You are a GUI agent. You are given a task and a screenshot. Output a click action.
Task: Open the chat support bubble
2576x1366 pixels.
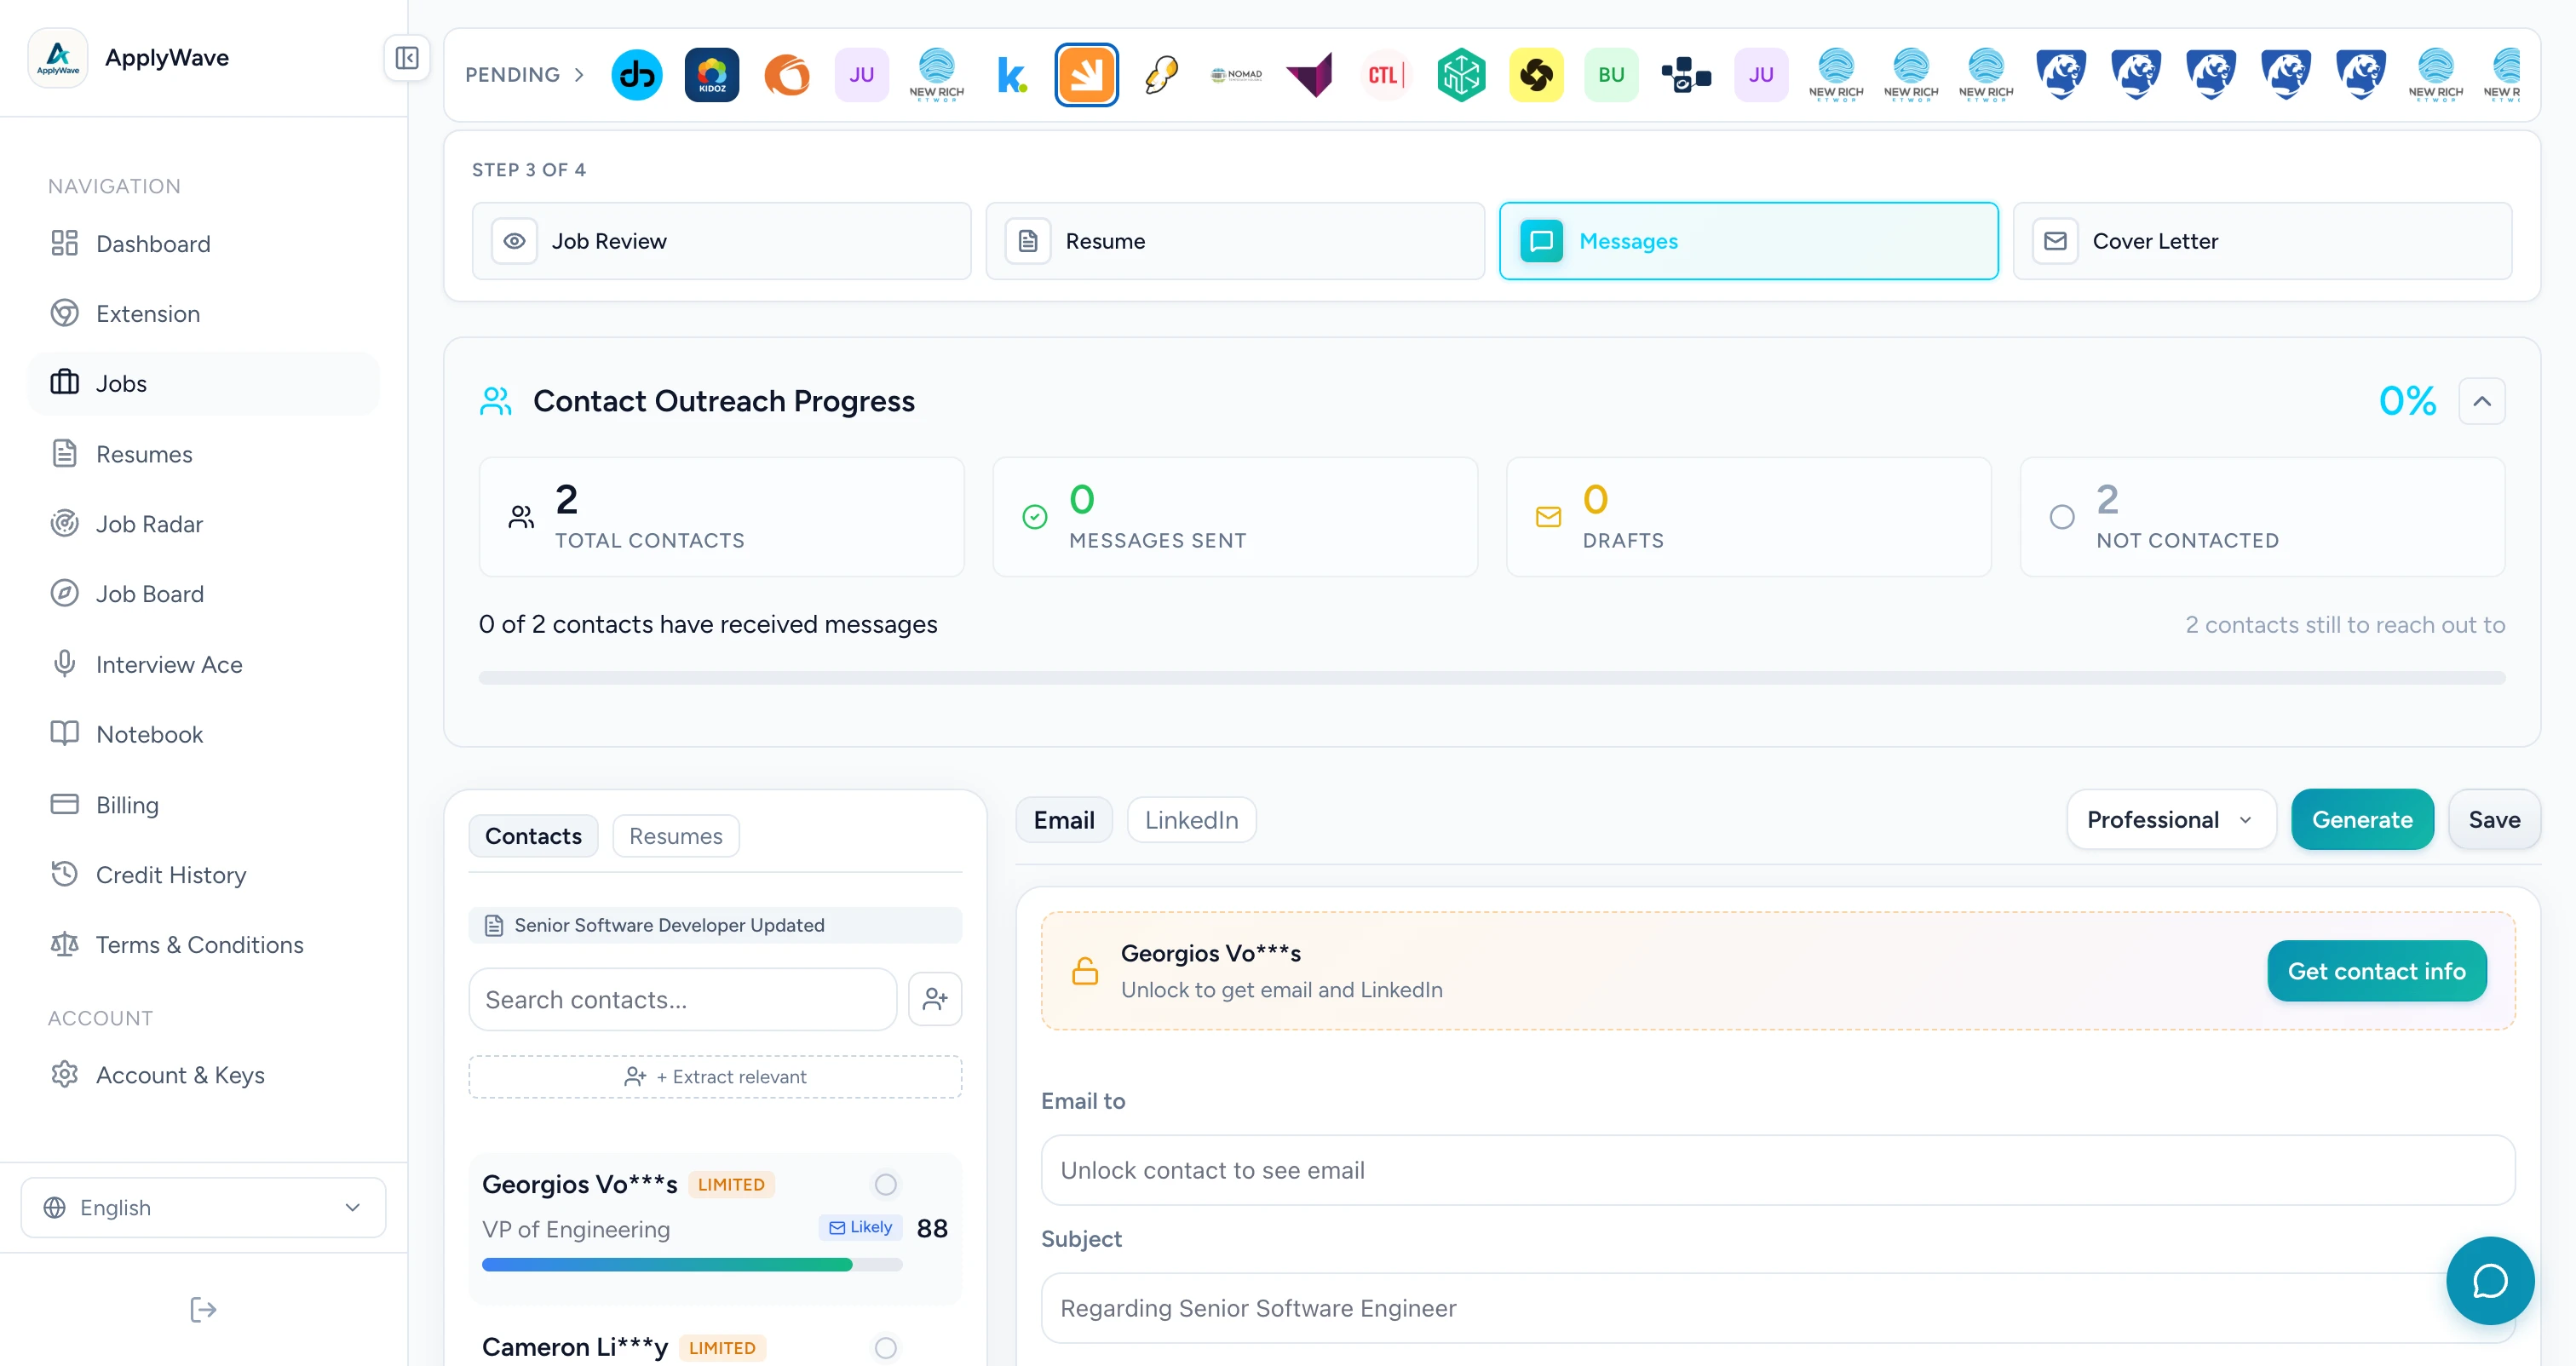click(x=2490, y=1281)
